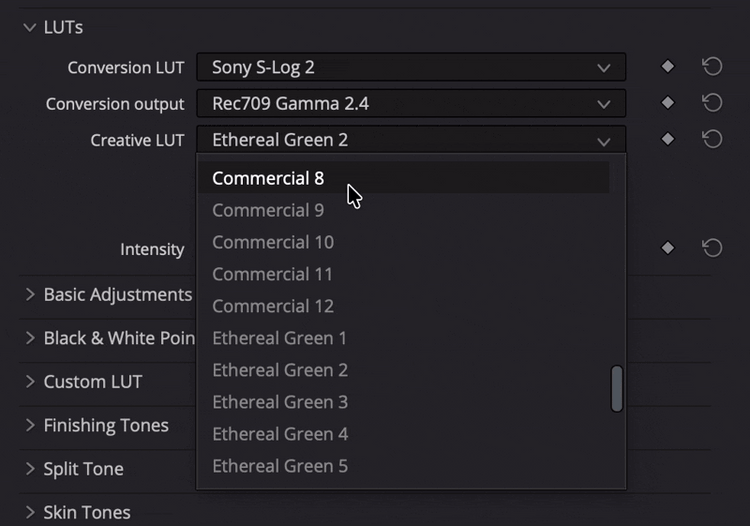750x526 pixels.
Task: Expand the Finishing Tones section
Action: coord(30,425)
